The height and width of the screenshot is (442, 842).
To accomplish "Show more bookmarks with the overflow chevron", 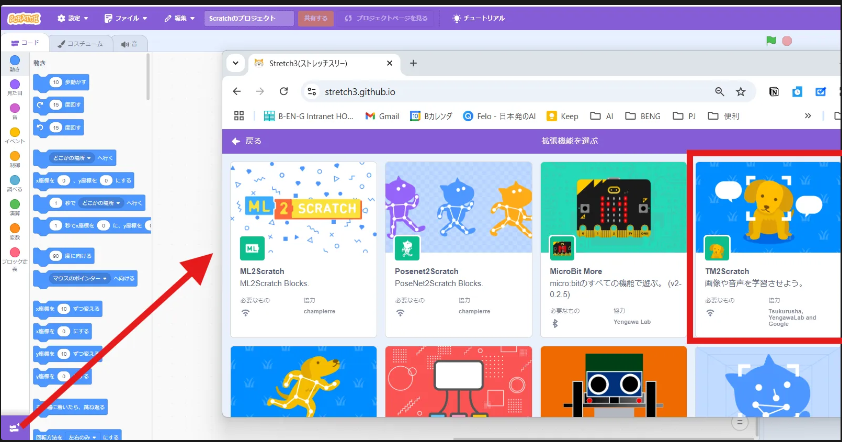I will (x=808, y=116).
